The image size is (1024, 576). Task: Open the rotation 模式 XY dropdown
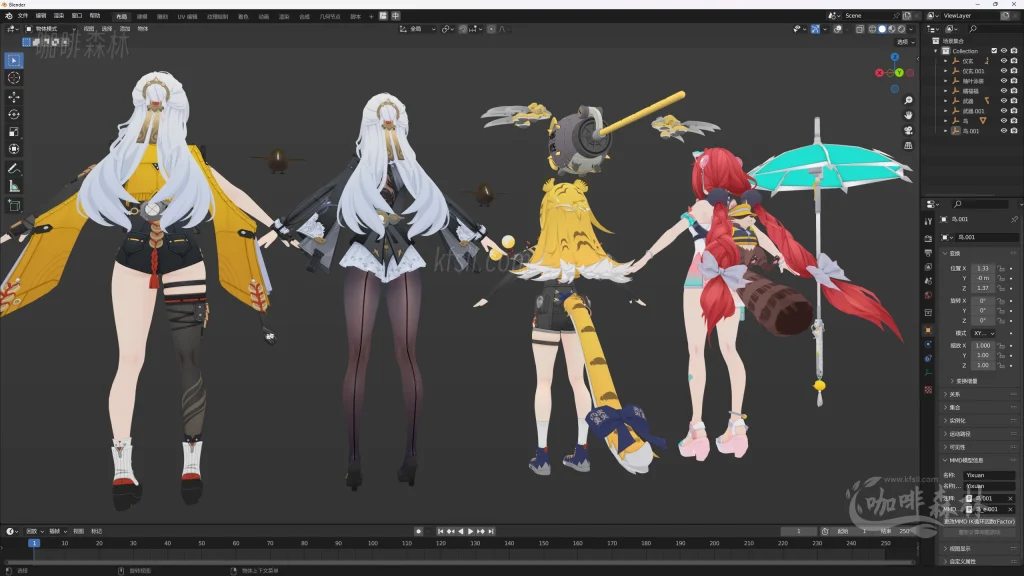pos(984,333)
